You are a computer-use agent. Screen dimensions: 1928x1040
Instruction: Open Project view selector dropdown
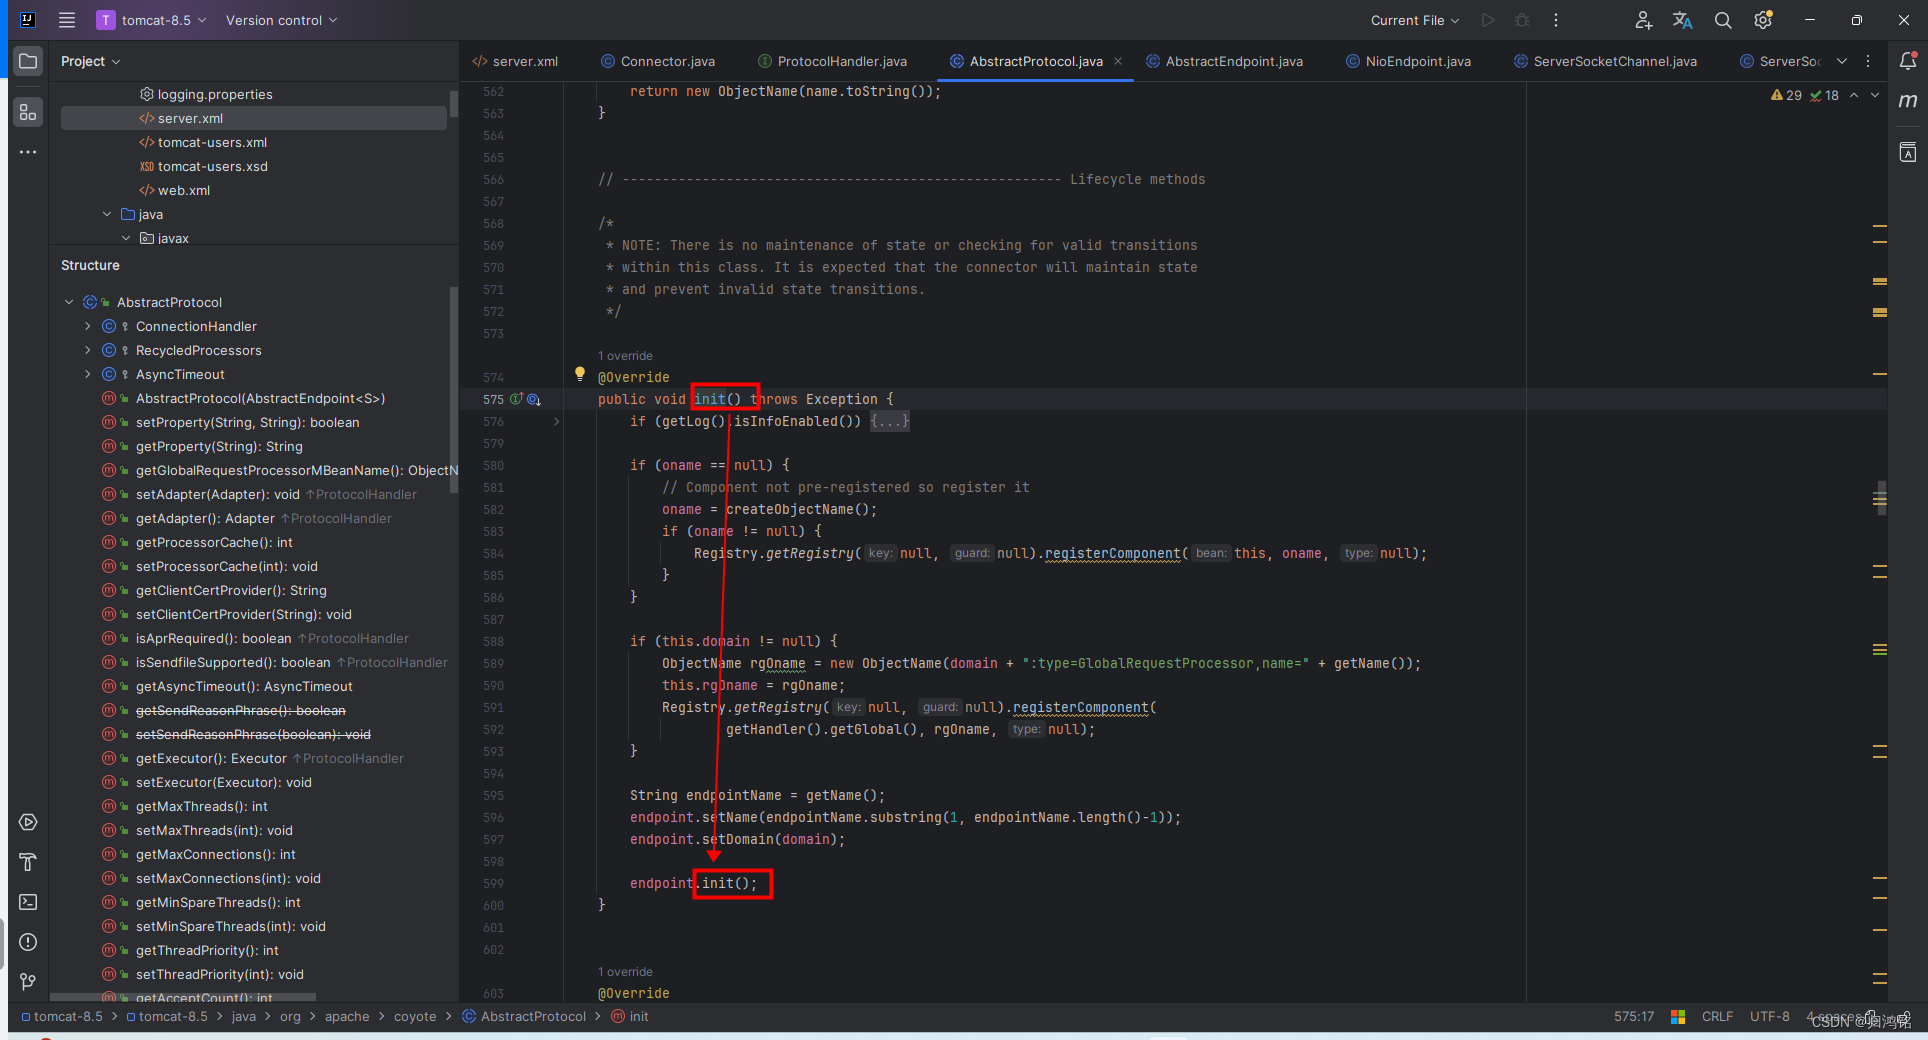tap(90, 61)
